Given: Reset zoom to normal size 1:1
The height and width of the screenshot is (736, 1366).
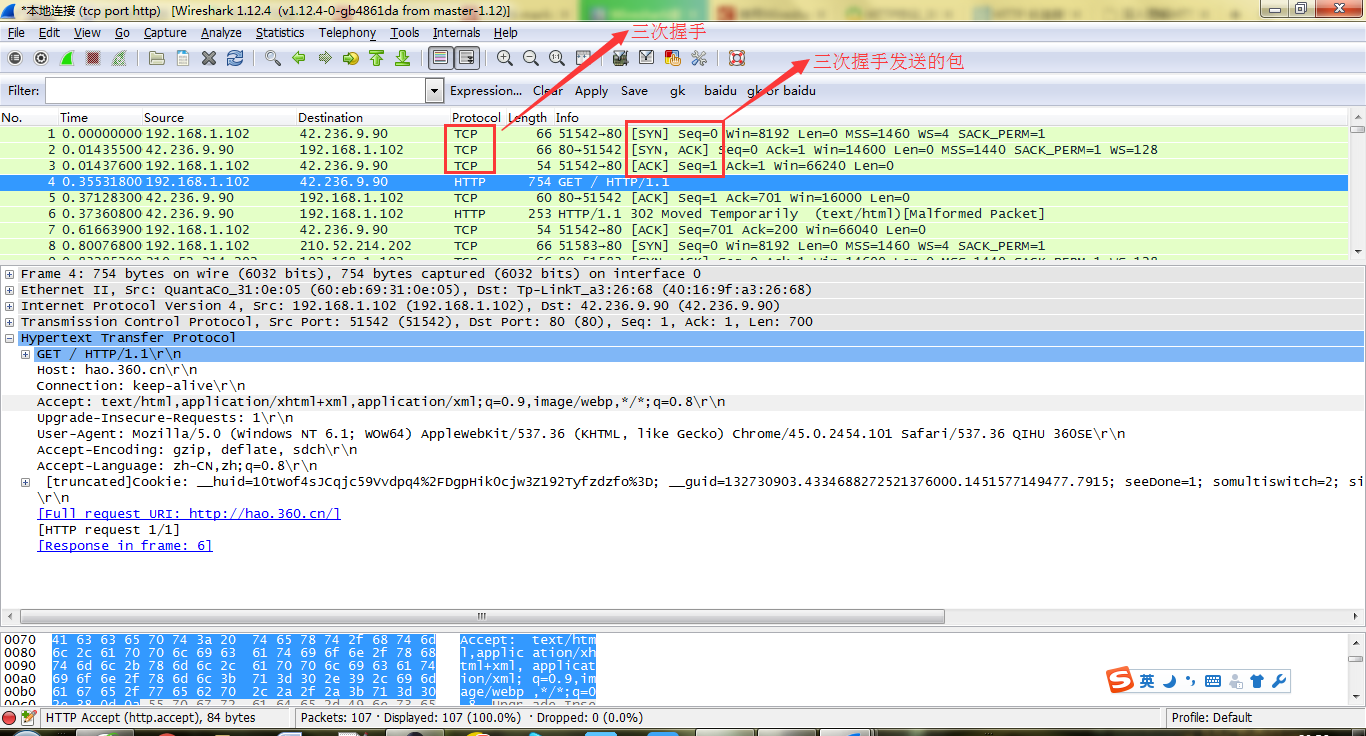Looking at the screenshot, I should (557, 58).
